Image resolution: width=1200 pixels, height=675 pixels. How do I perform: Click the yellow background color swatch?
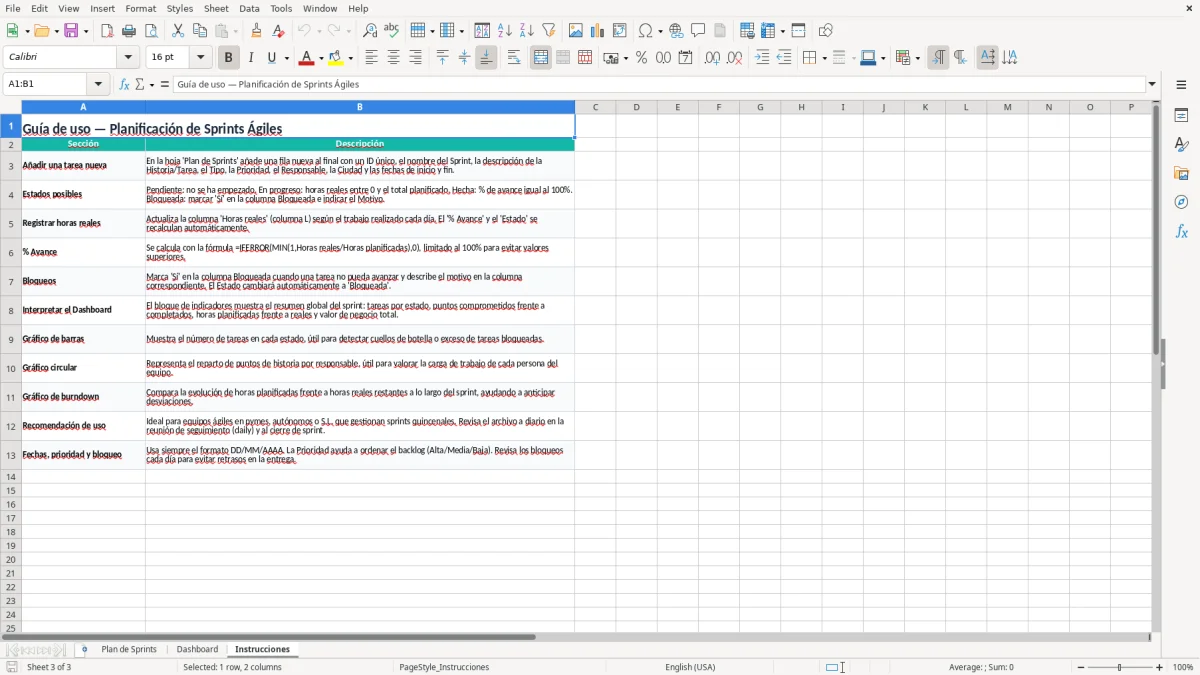tap(337, 58)
